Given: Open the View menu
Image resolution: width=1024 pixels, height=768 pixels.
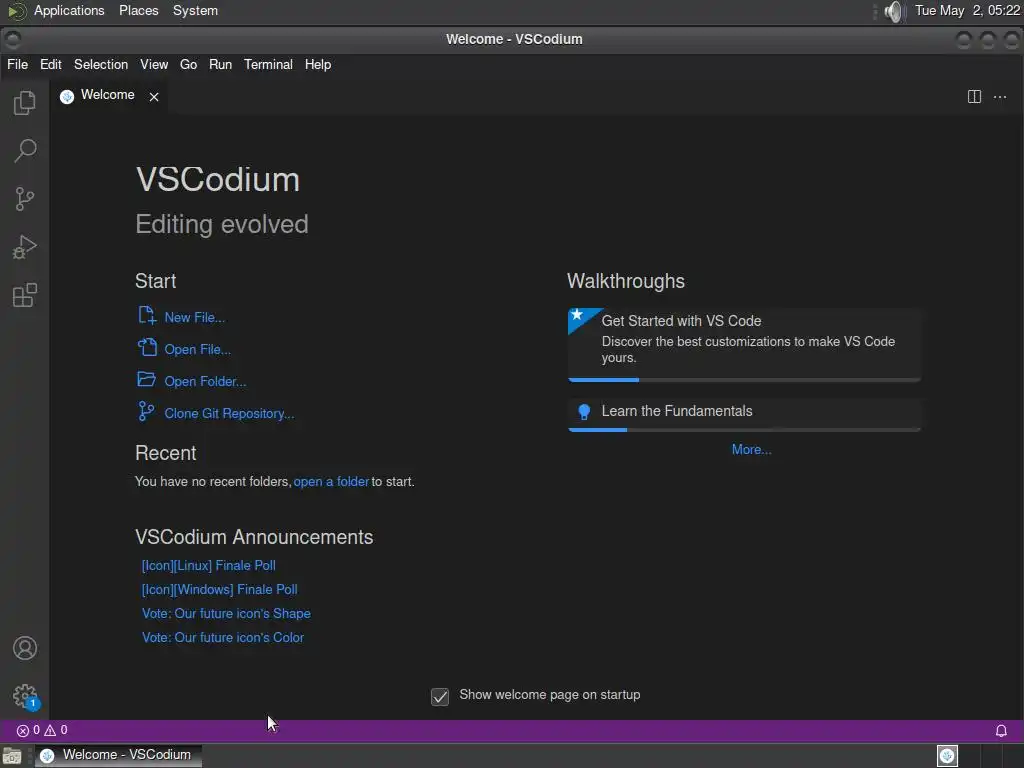Looking at the screenshot, I should coord(153,65).
